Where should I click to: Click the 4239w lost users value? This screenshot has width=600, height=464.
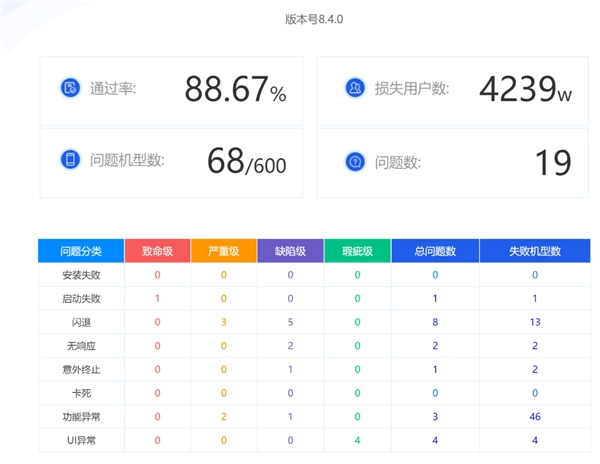click(525, 89)
